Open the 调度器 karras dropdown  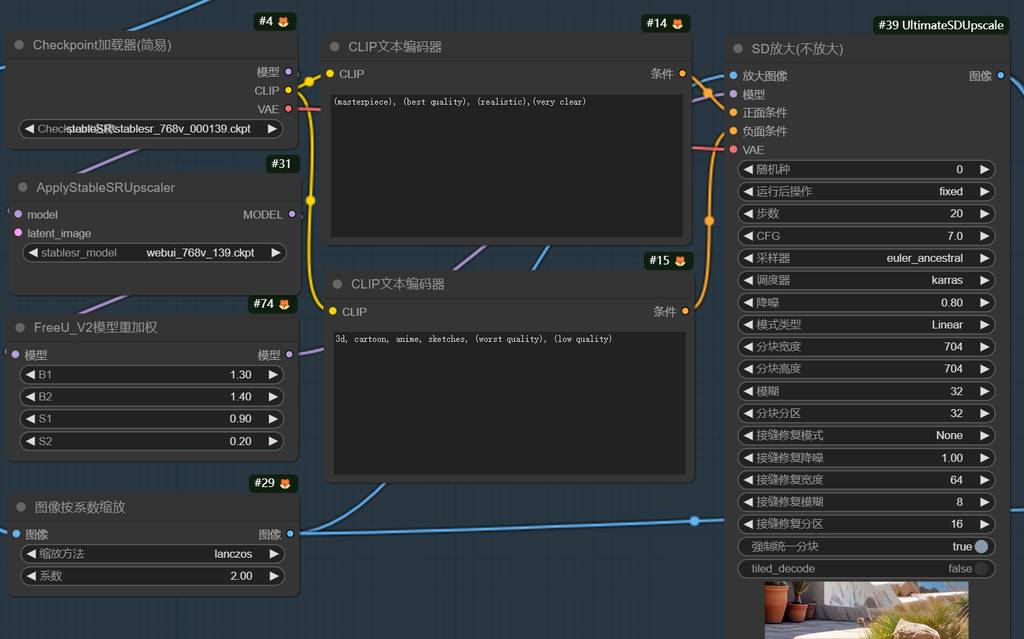point(866,280)
